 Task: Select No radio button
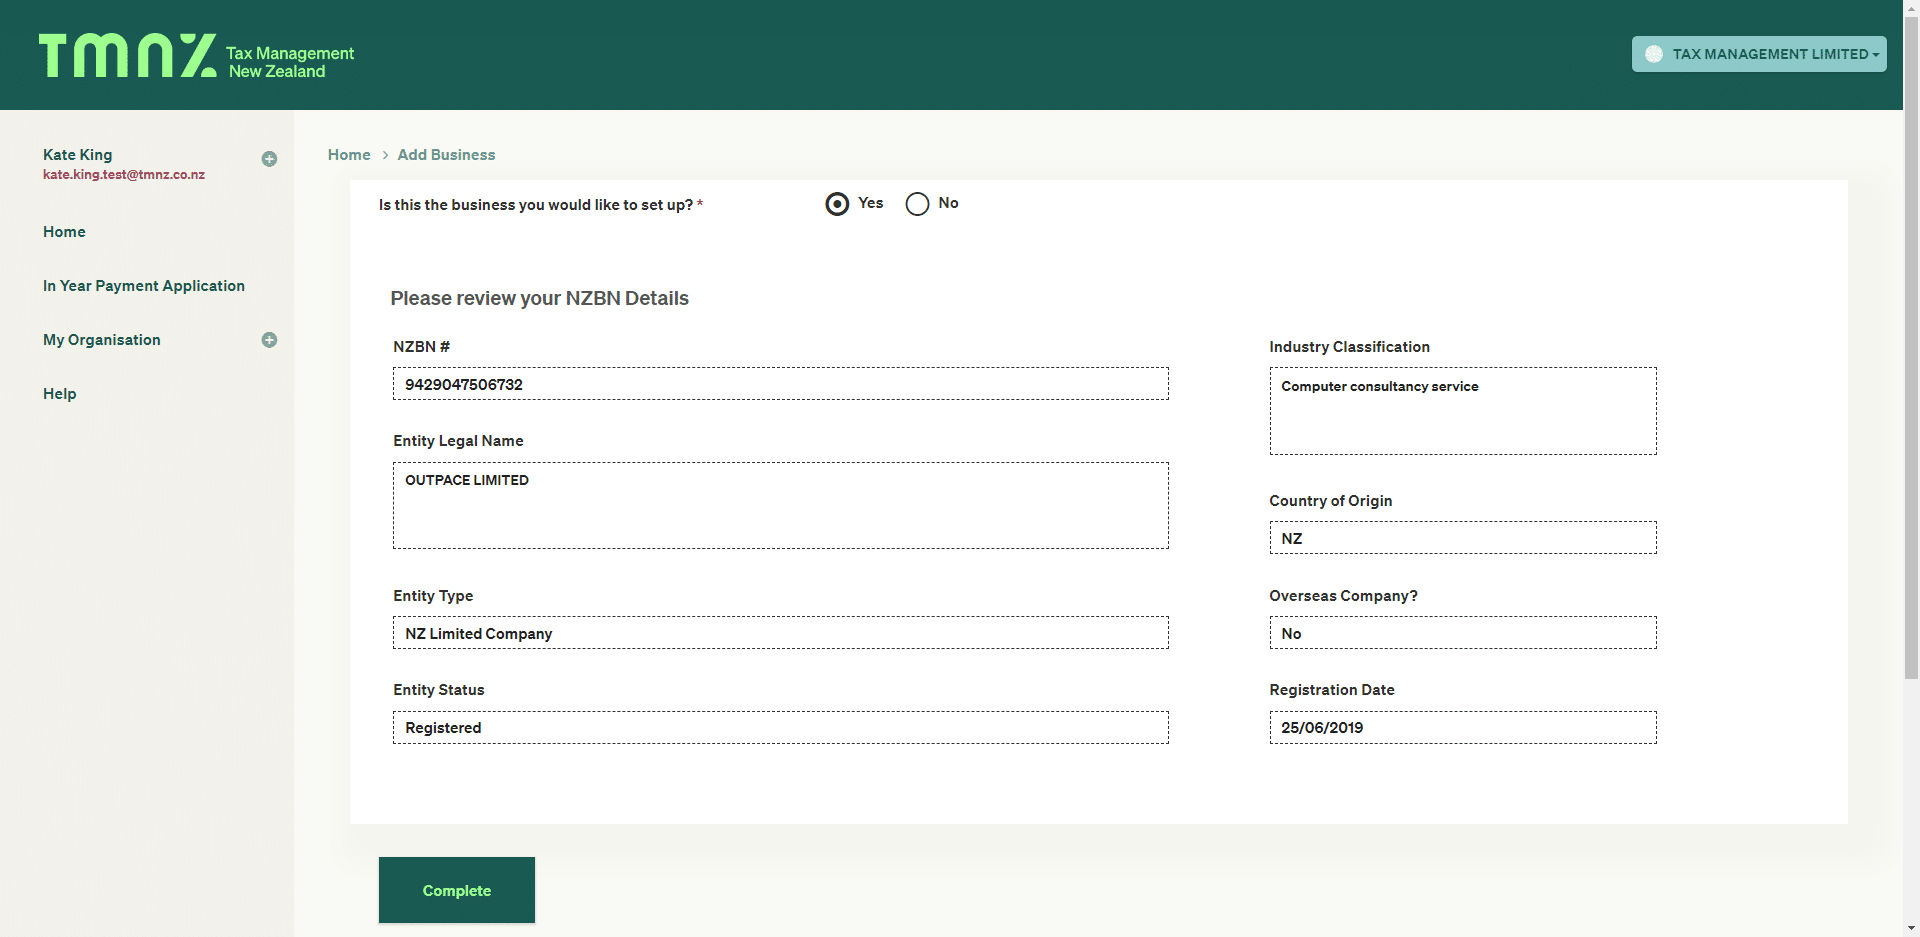pos(917,204)
